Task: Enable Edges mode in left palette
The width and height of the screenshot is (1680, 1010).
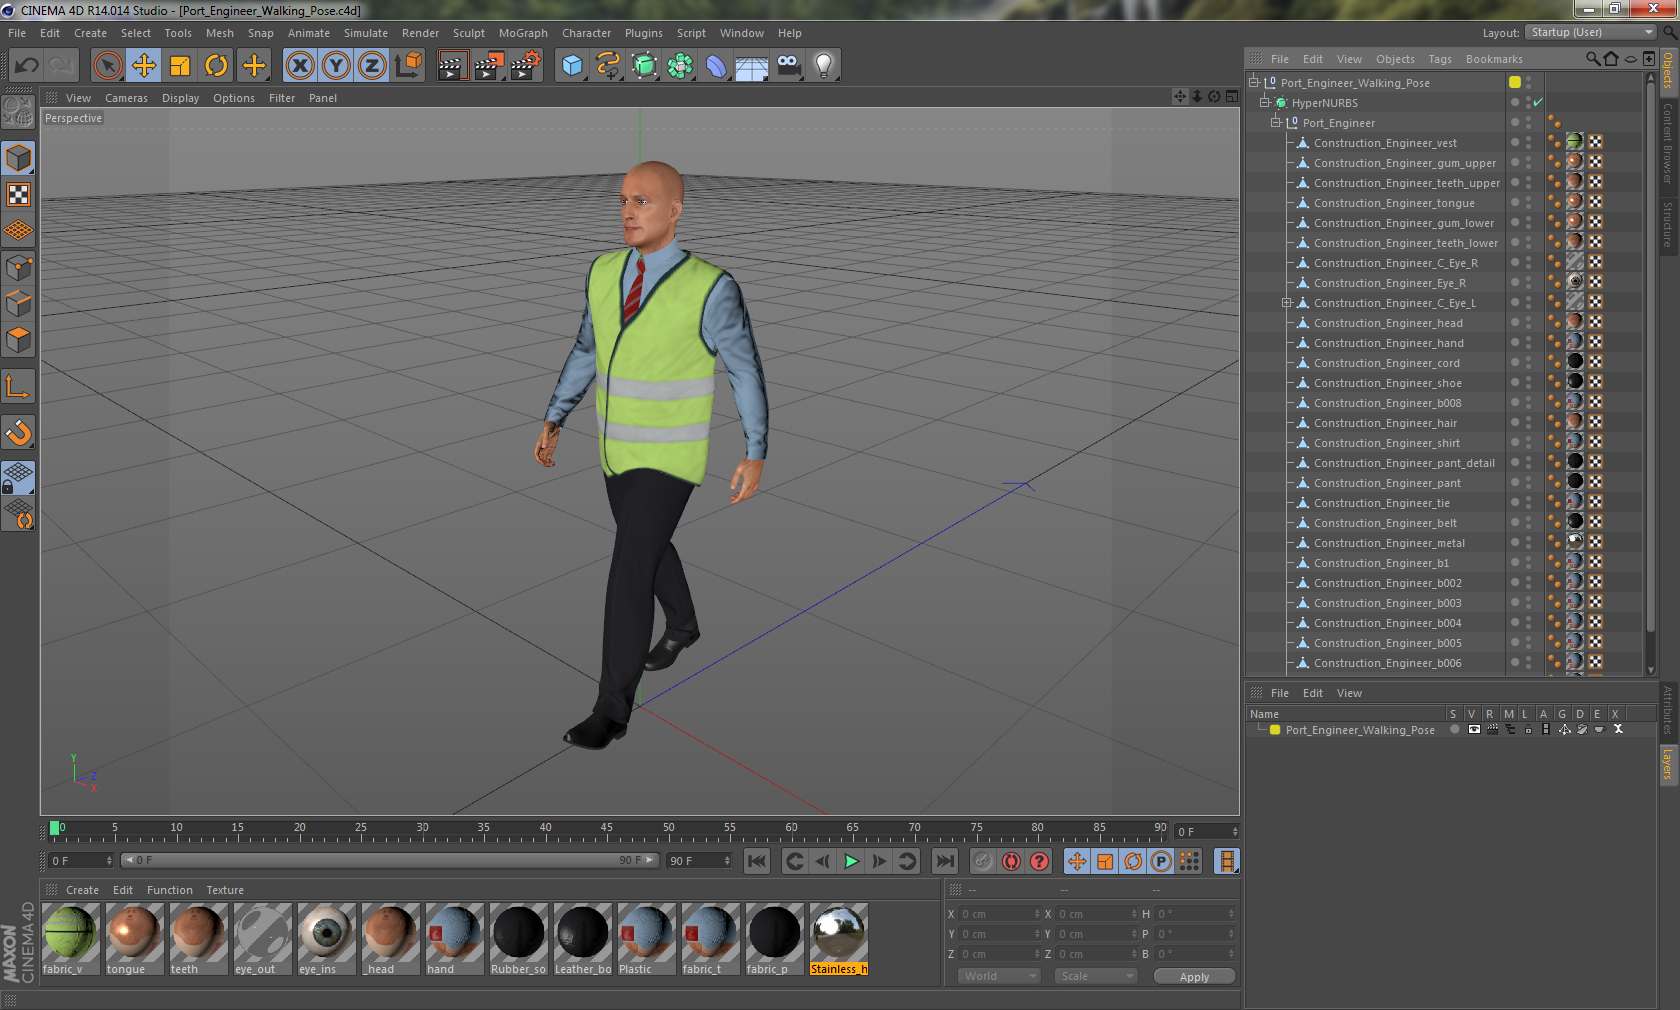Action: 18,304
